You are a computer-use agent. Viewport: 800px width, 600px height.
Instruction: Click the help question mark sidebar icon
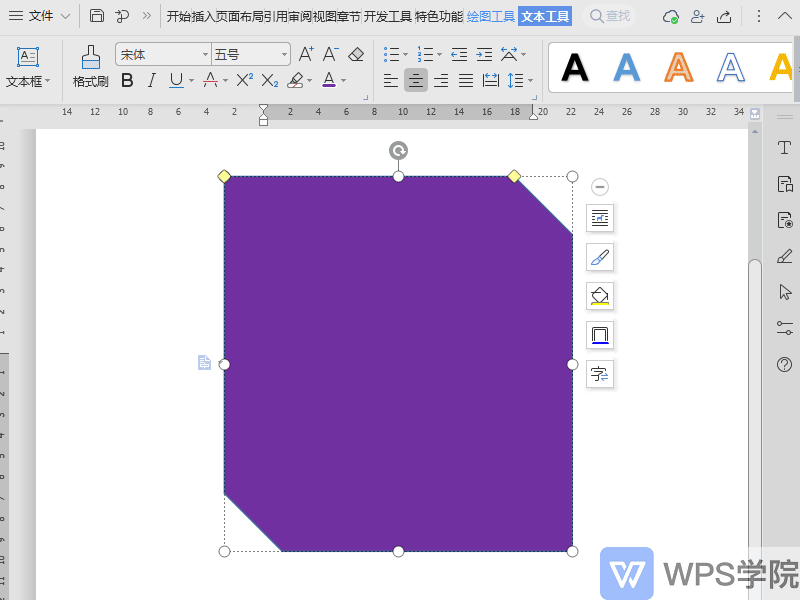pyautogui.click(x=785, y=364)
